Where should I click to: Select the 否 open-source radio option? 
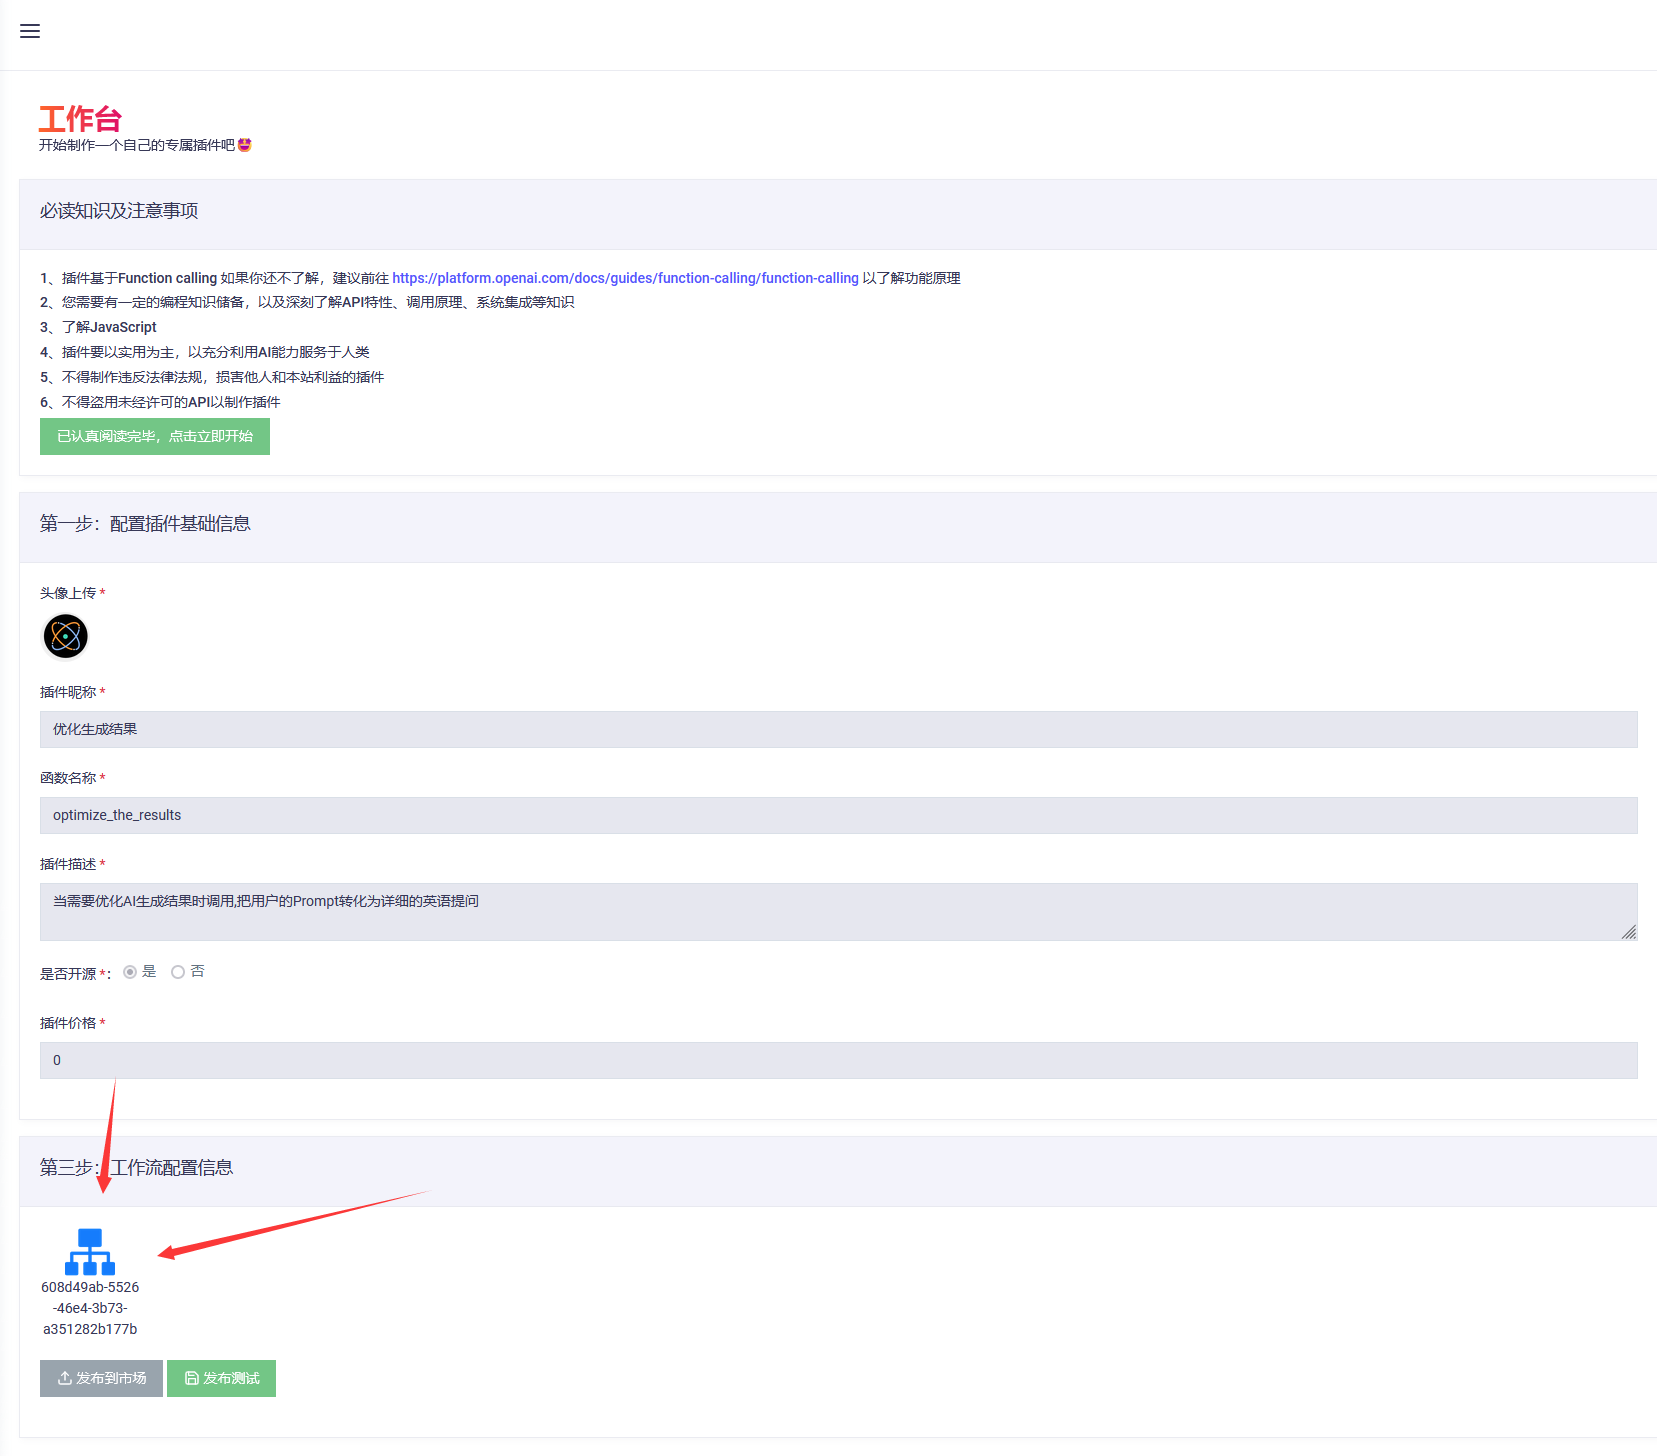[x=178, y=972]
